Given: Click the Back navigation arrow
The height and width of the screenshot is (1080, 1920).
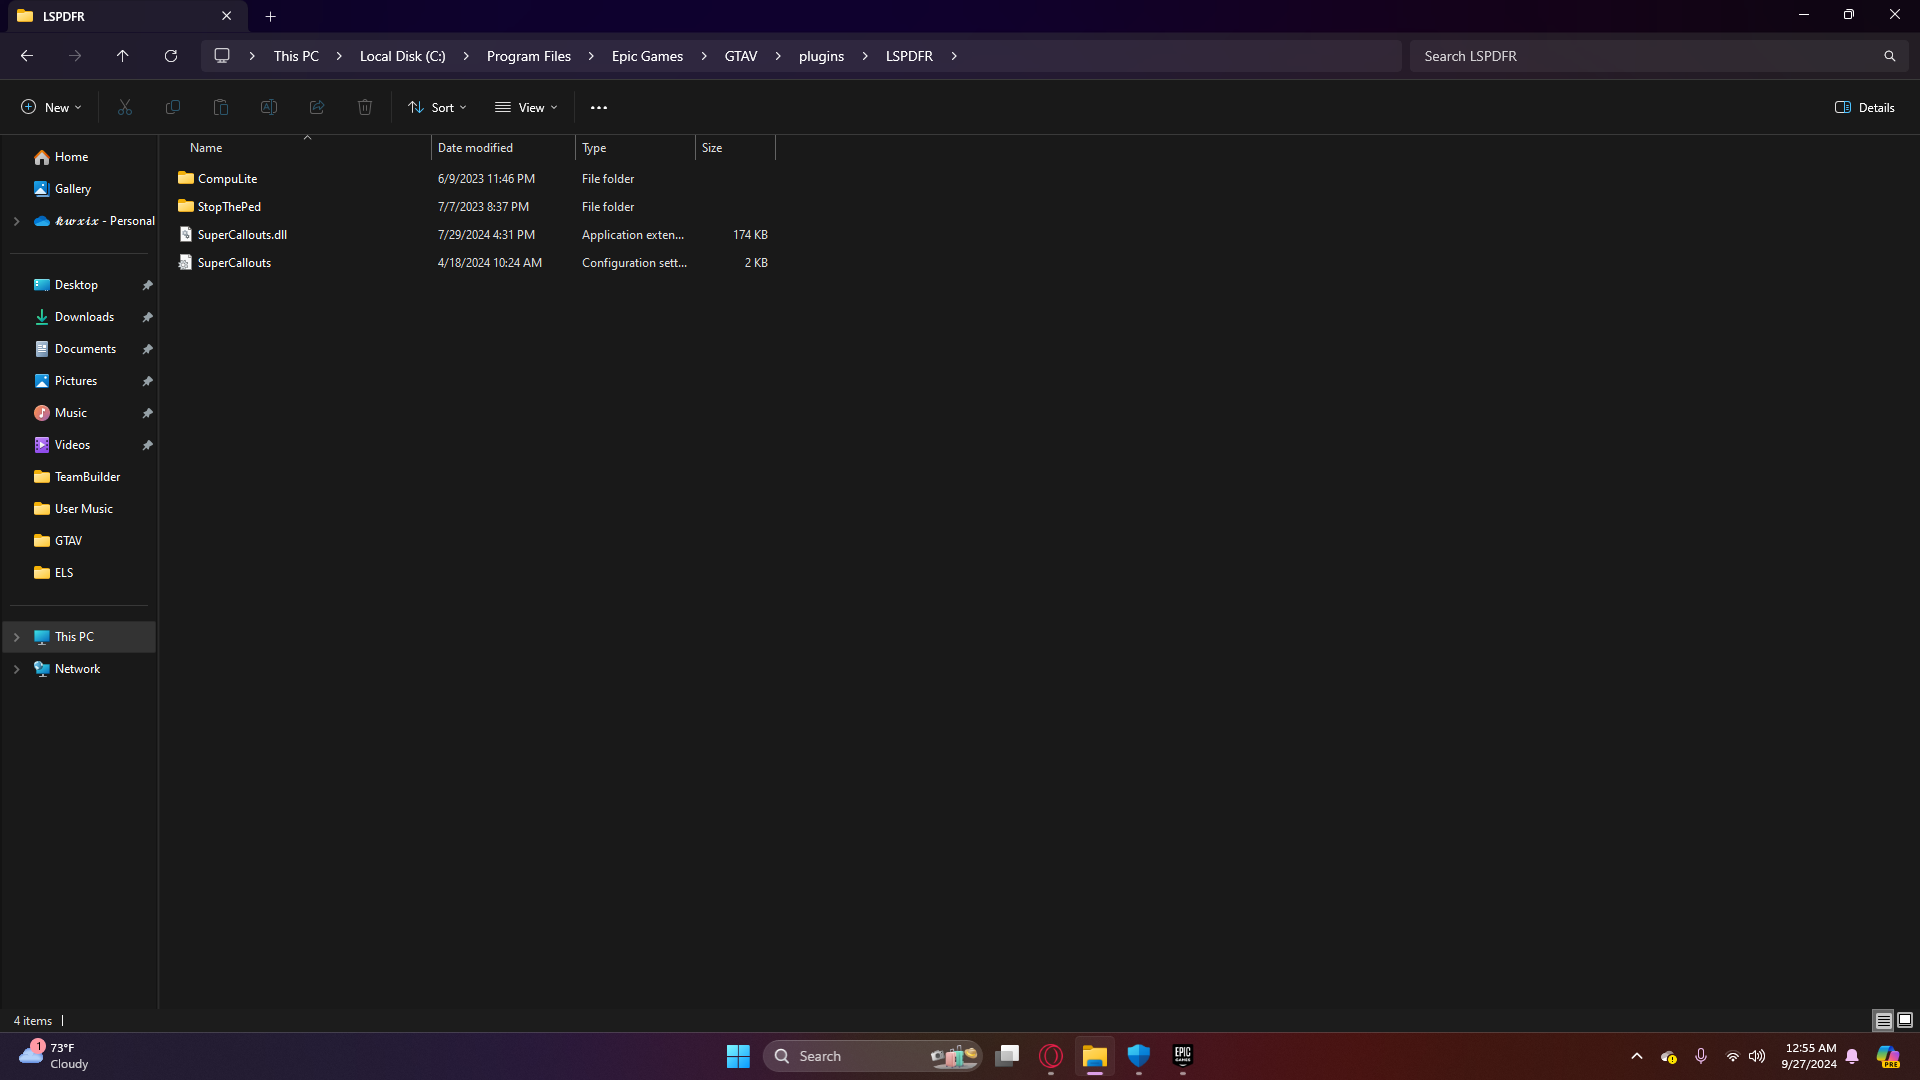Looking at the screenshot, I should coord(27,56).
